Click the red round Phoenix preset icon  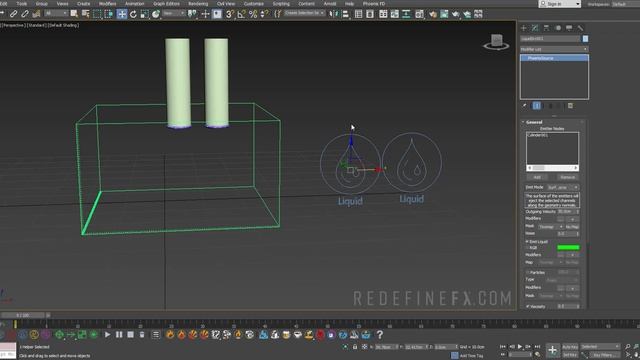pos(320,335)
